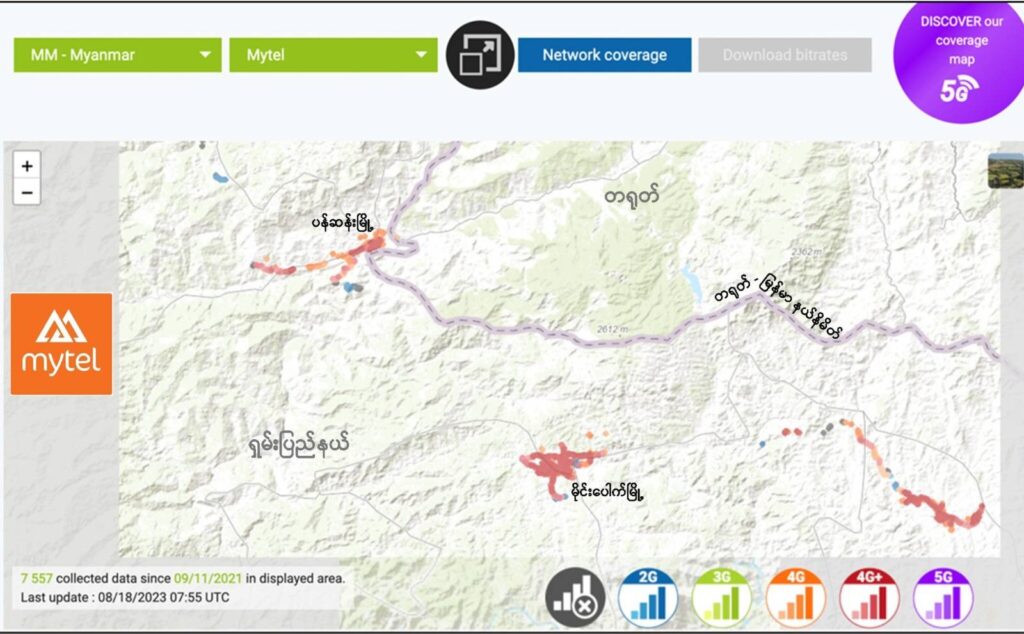This screenshot has height=634, width=1024.
Task: Click the Mytel orange logo
Action: (x=61, y=344)
